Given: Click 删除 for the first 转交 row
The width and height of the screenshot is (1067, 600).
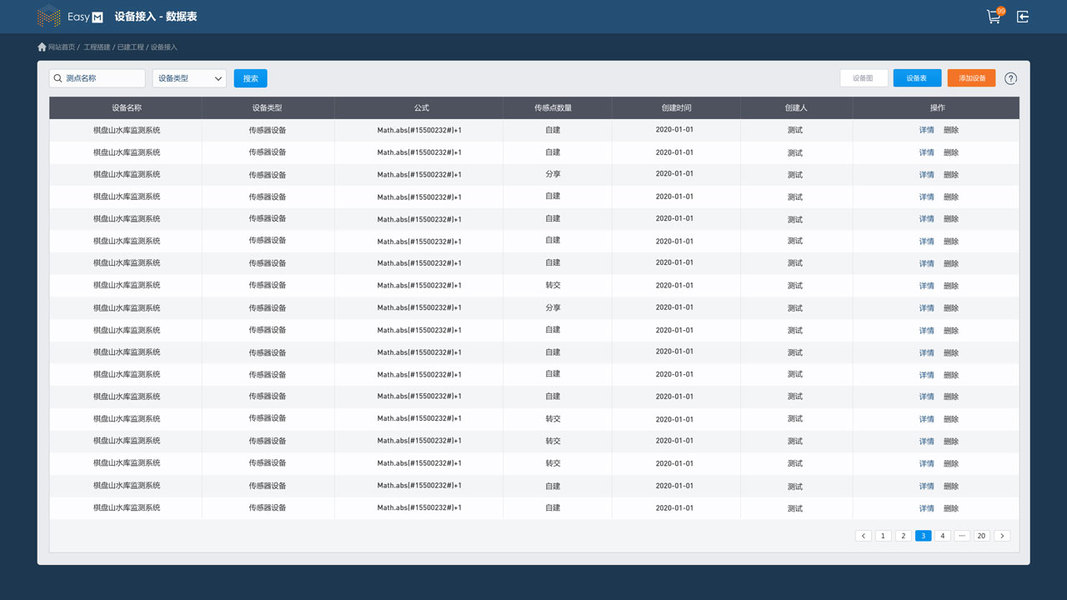Looking at the screenshot, I should pos(951,286).
